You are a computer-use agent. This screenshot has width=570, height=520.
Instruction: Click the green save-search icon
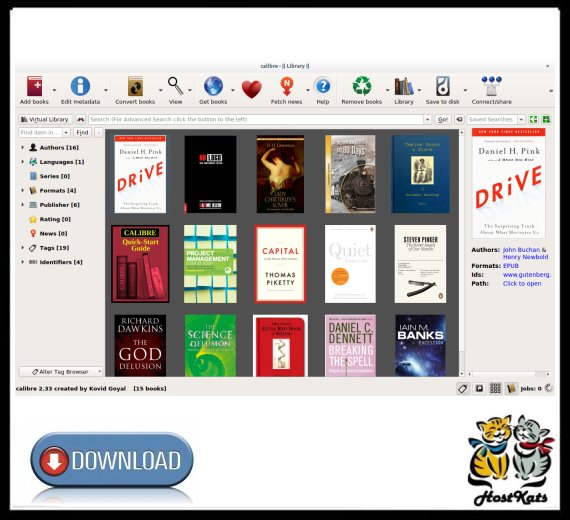click(533, 119)
